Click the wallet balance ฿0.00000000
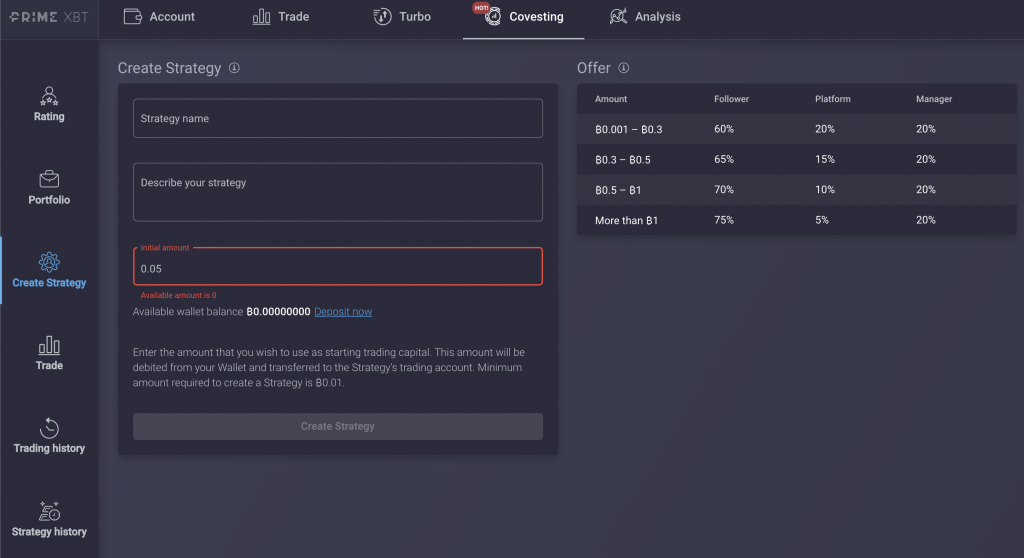This screenshot has width=1024, height=558. [278, 312]
